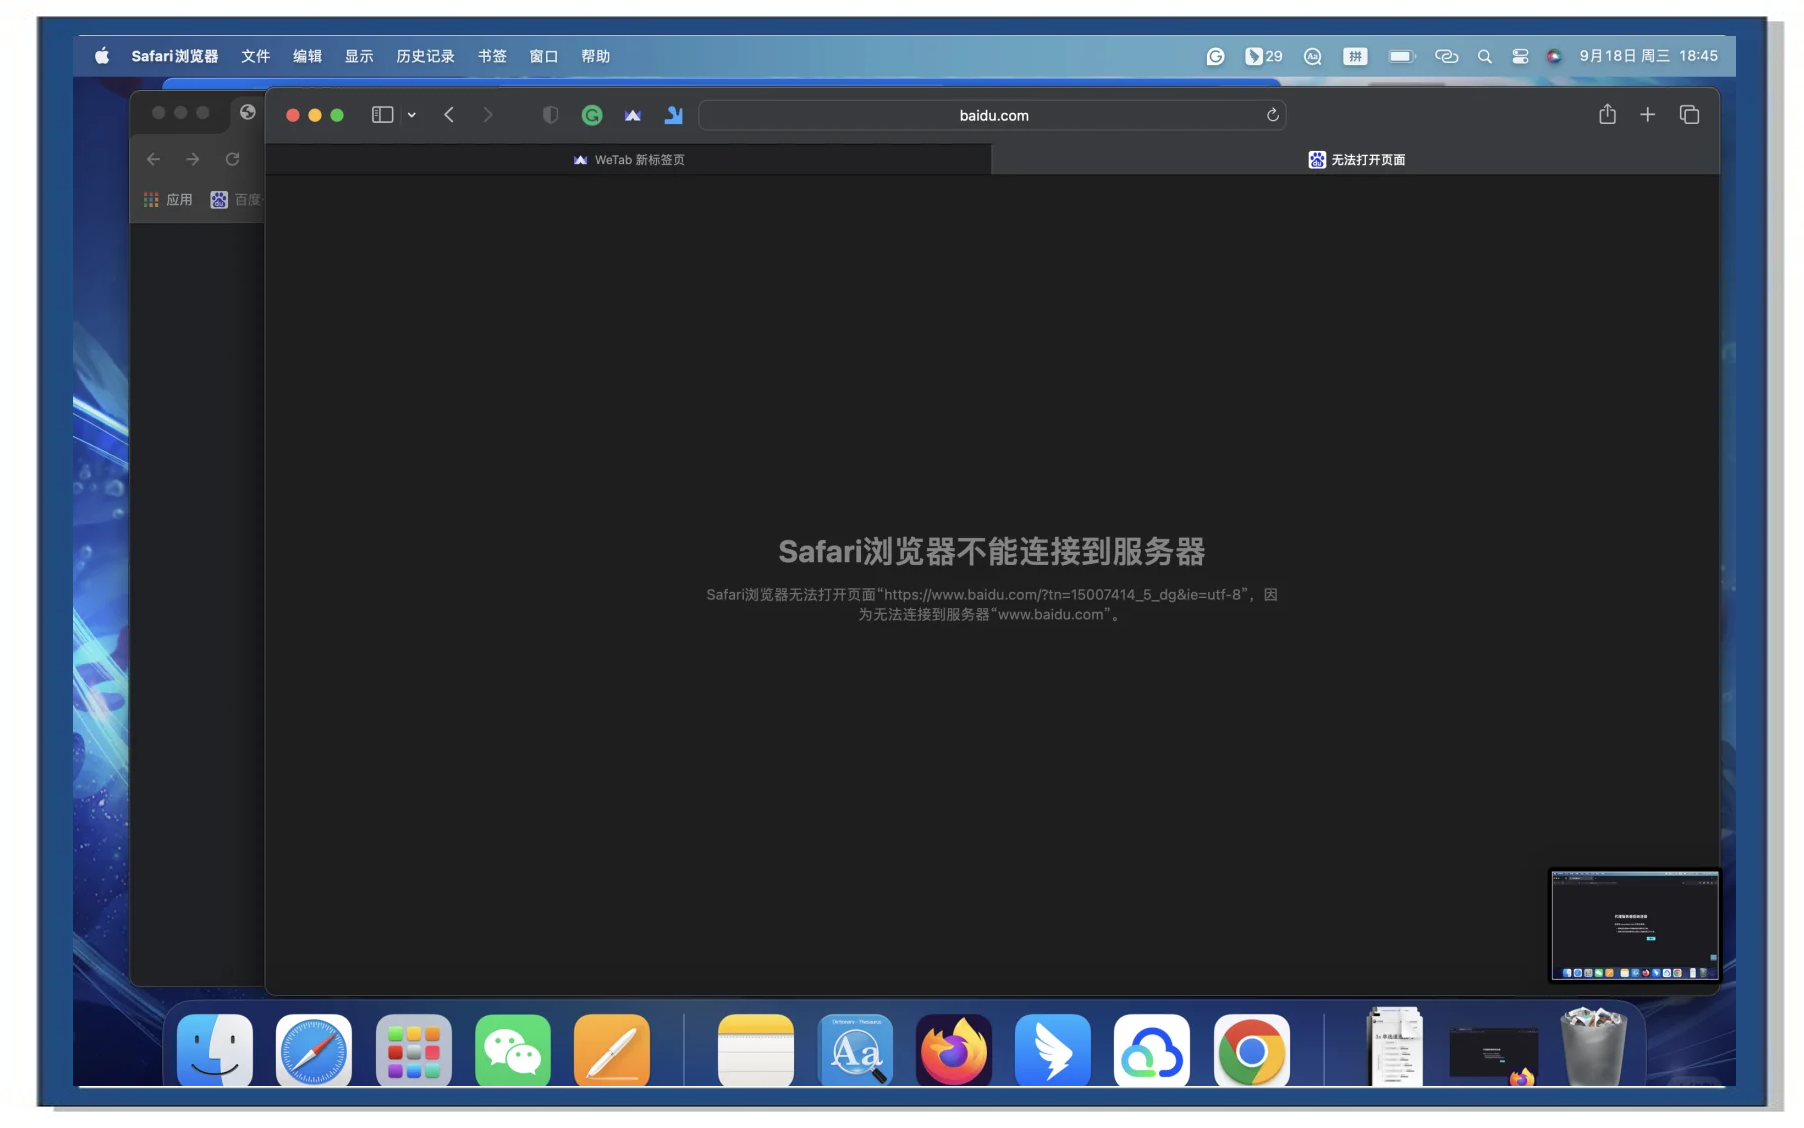Image resolution: width=1804 pixels, height=1128 pixels.
Task: Go back in Safari
Action: pyautogui.click(x=449, y=115)
